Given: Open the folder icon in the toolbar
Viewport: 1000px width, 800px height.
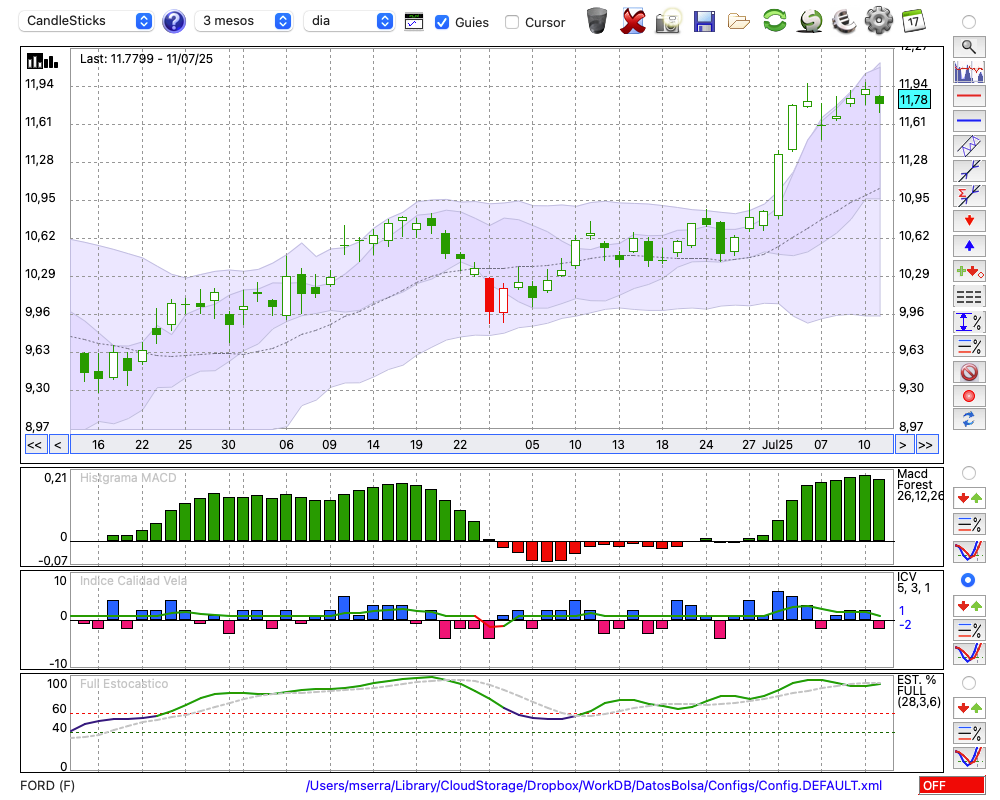Looking at the screenshot, I should coord(739,22).
